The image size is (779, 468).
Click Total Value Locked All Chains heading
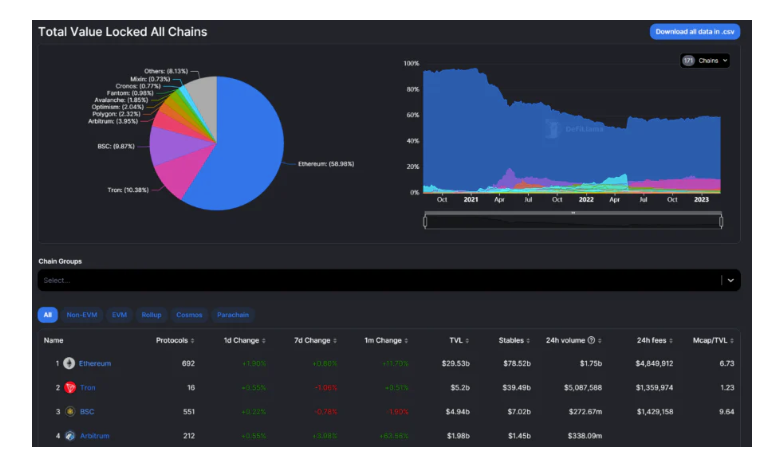click(x=123, y=32)
